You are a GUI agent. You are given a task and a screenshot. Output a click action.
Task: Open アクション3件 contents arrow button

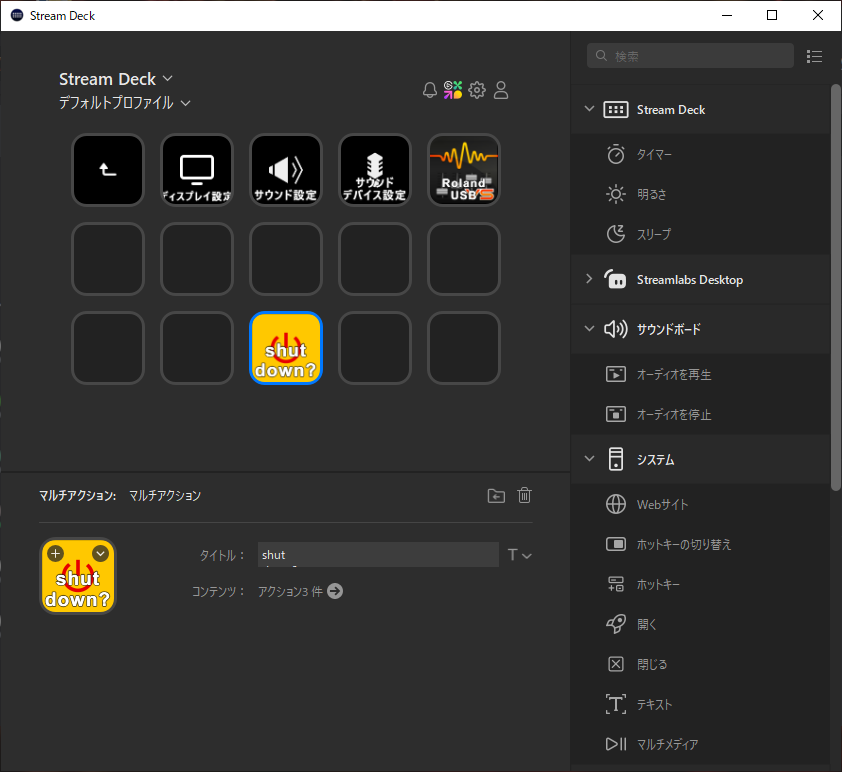coord(335,591)
